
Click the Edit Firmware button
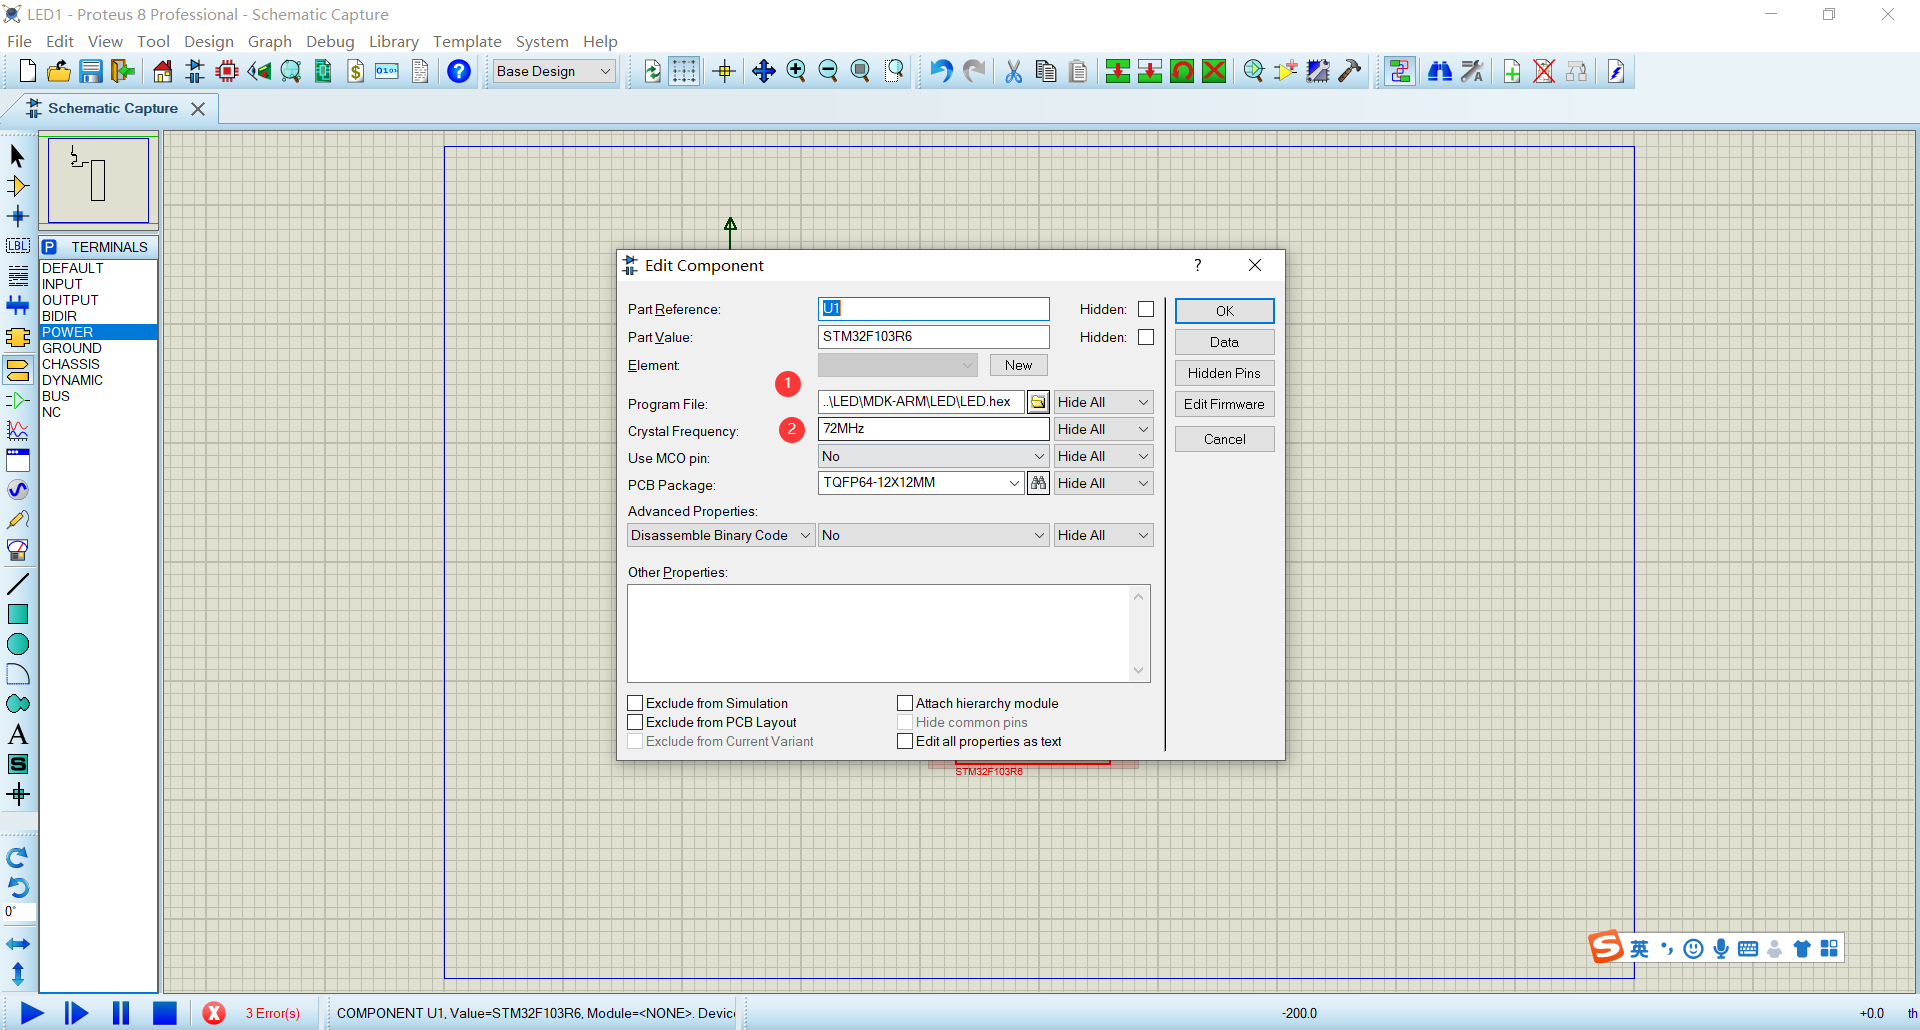click(x=1224, y=404)
